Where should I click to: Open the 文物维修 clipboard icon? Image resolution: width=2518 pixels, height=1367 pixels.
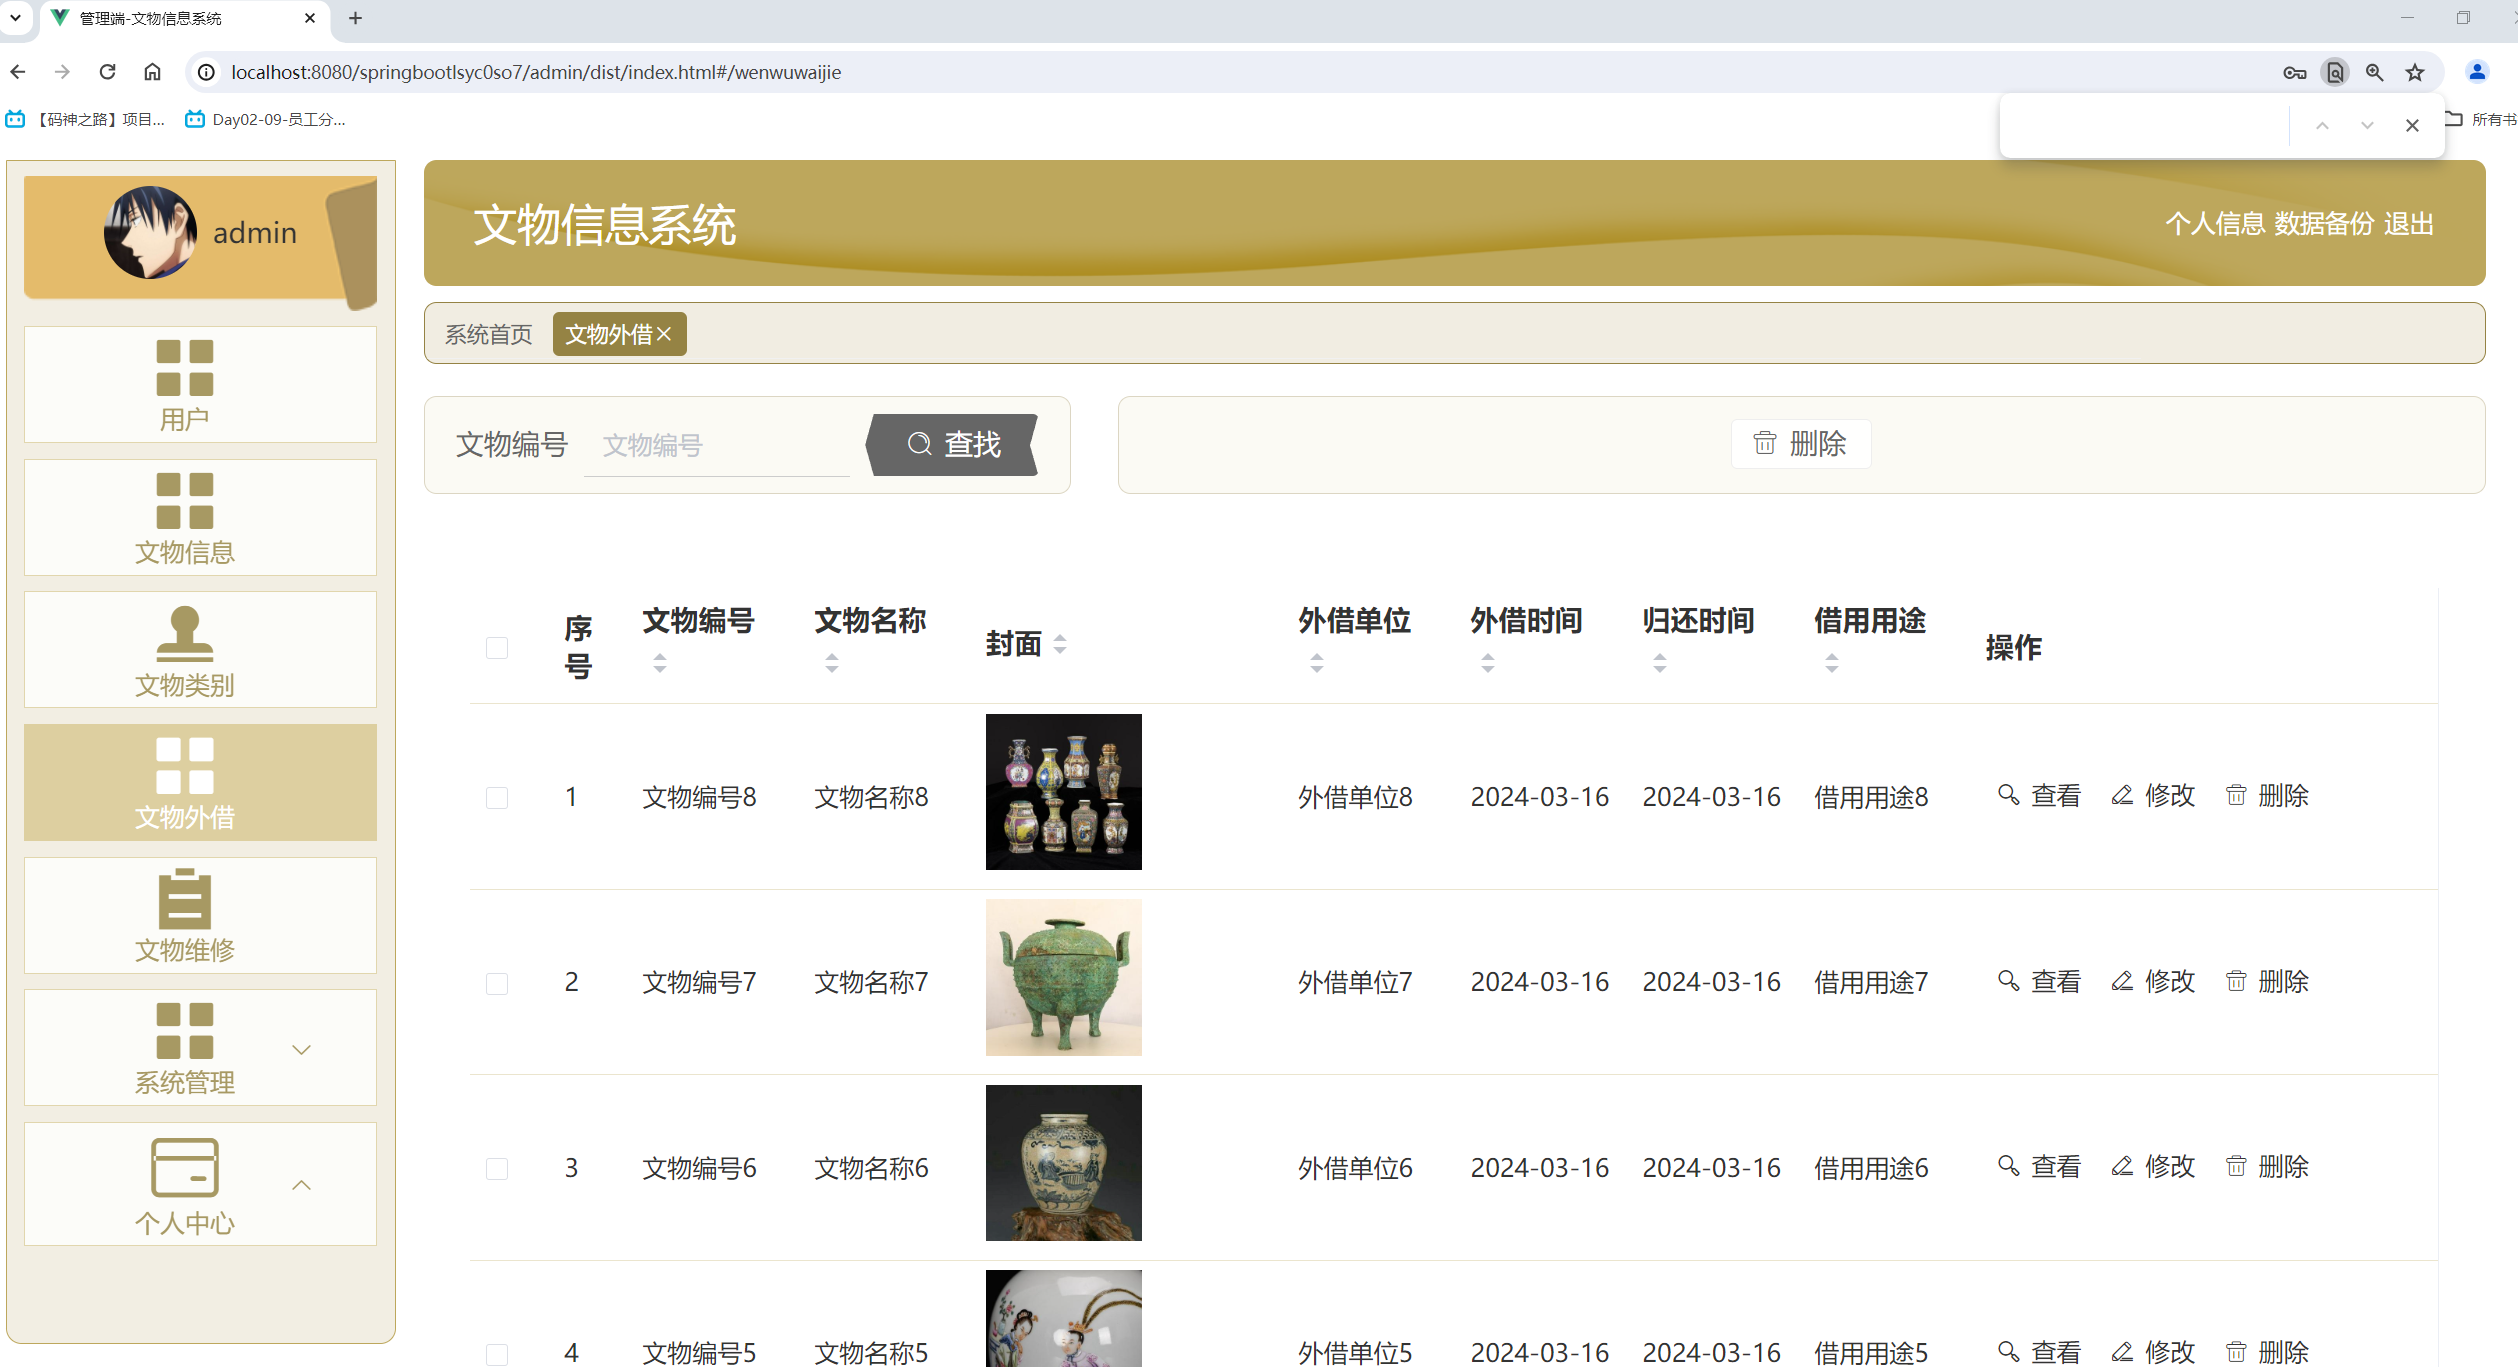(x=185, y=899)
